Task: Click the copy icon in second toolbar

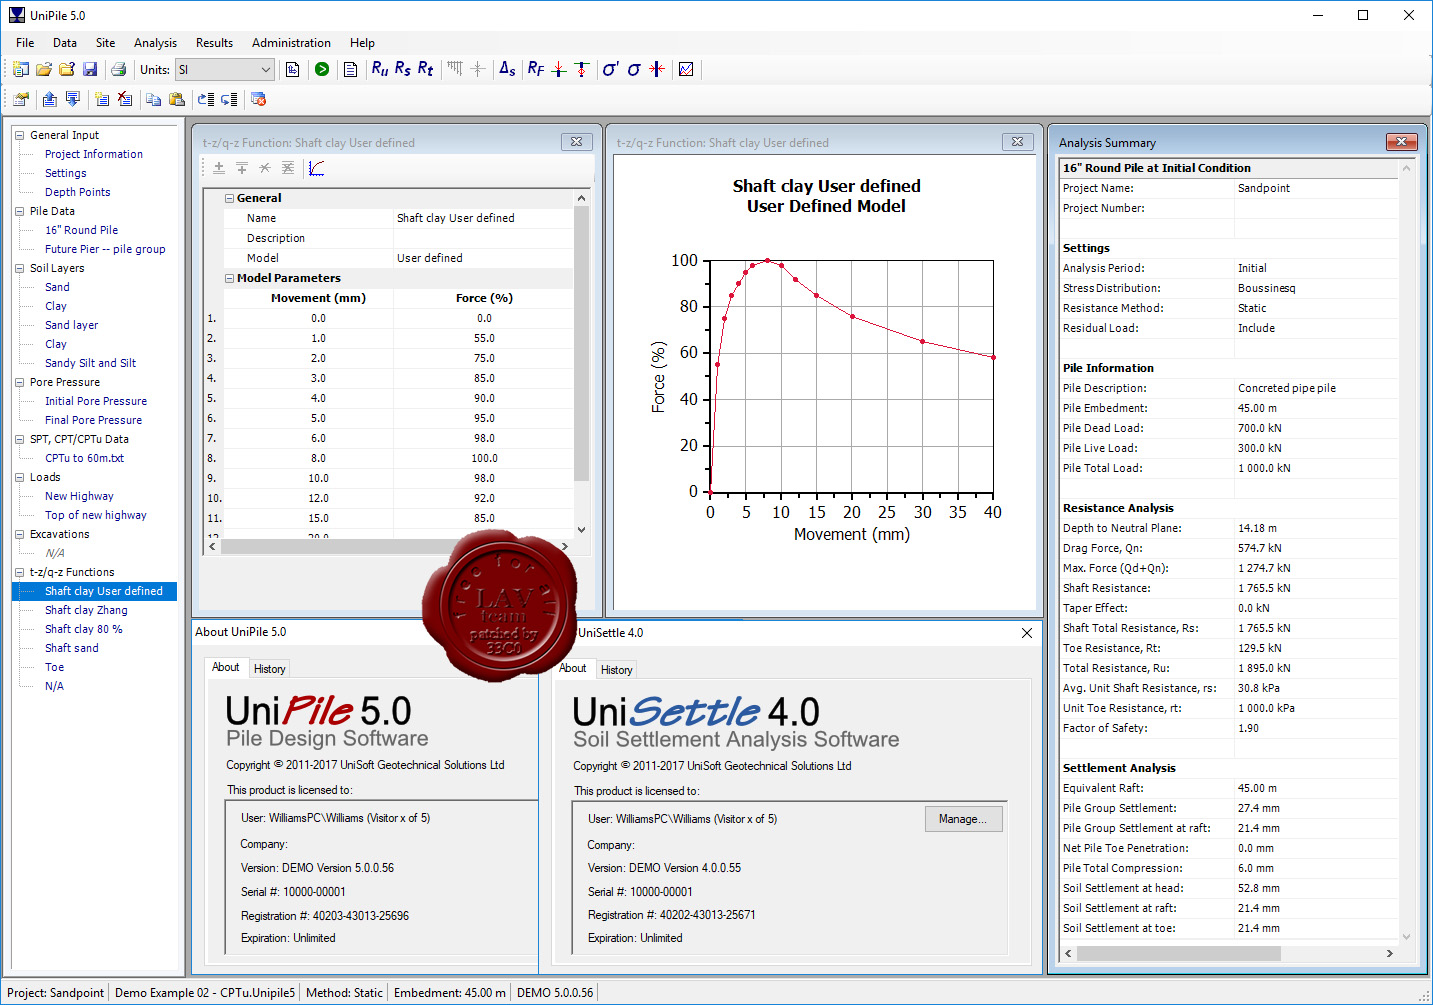Action: [153, 99]
